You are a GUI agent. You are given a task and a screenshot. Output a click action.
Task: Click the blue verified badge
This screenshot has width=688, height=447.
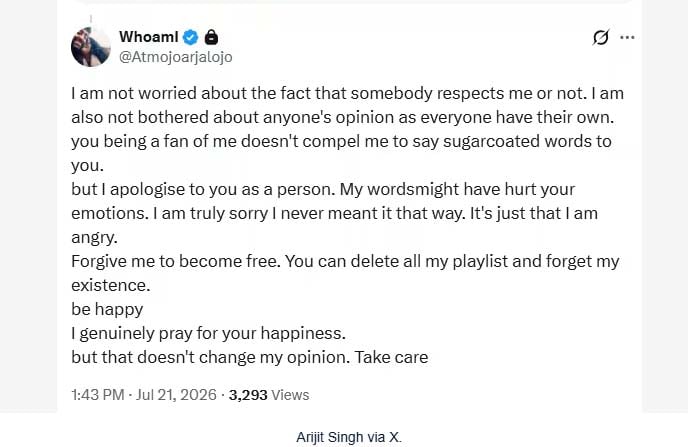pos(190,38)
